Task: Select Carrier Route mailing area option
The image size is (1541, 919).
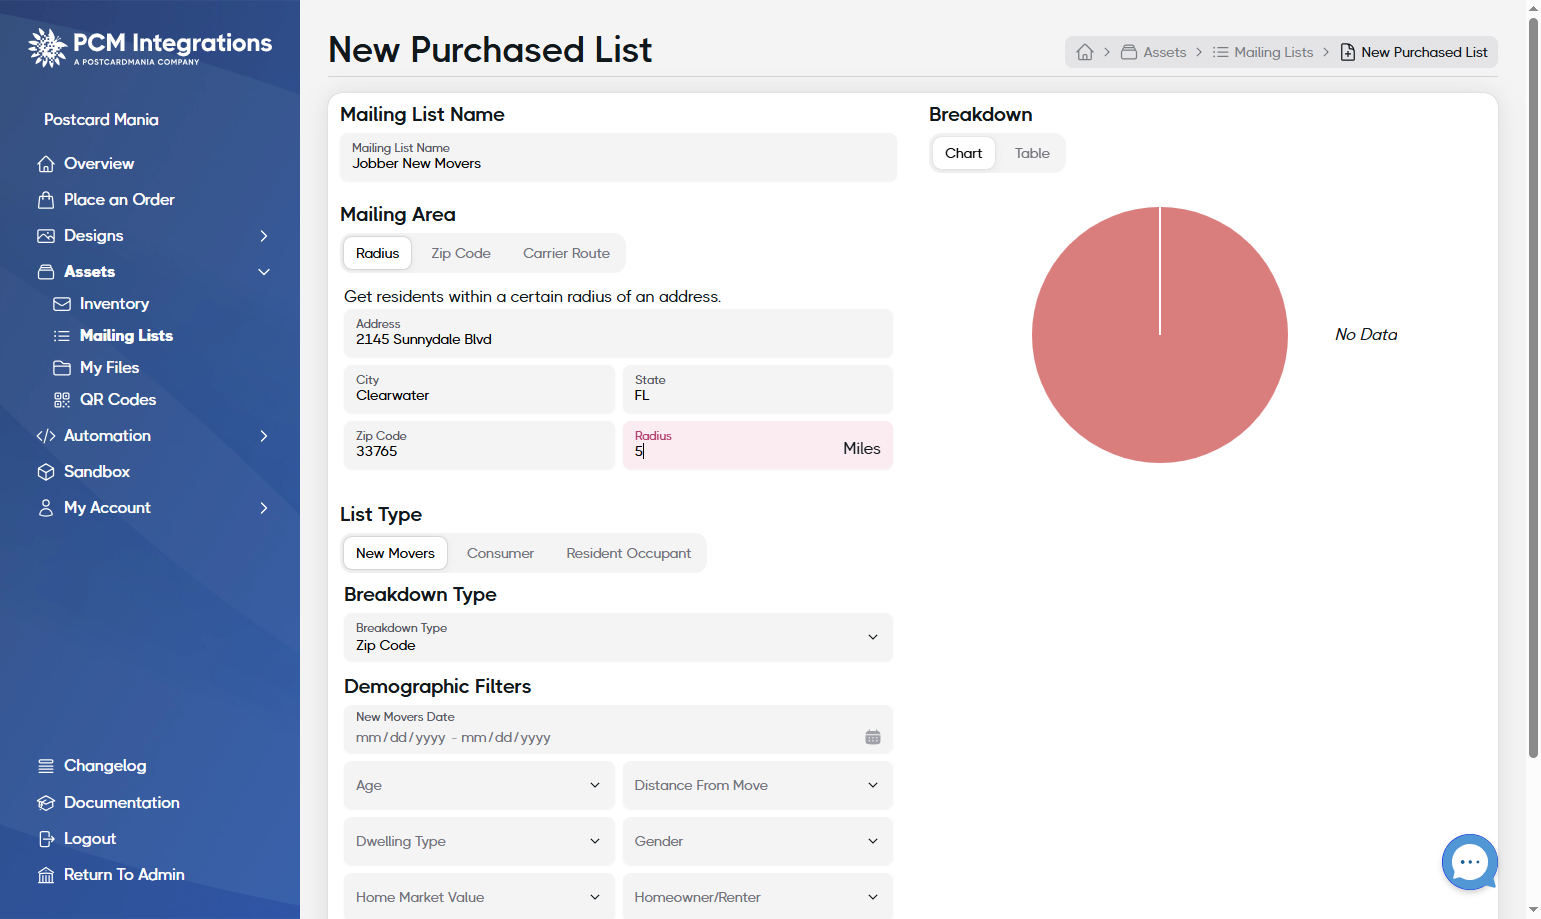Action: tap(566, 253)
